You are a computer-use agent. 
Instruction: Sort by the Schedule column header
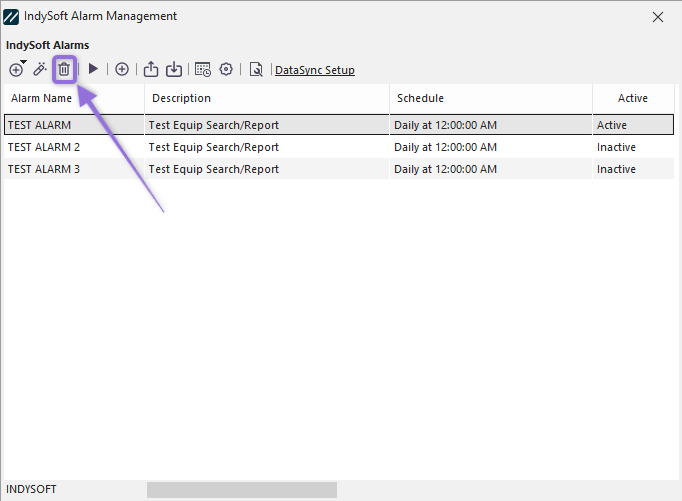pyautogui.click(x=420, y=98)
